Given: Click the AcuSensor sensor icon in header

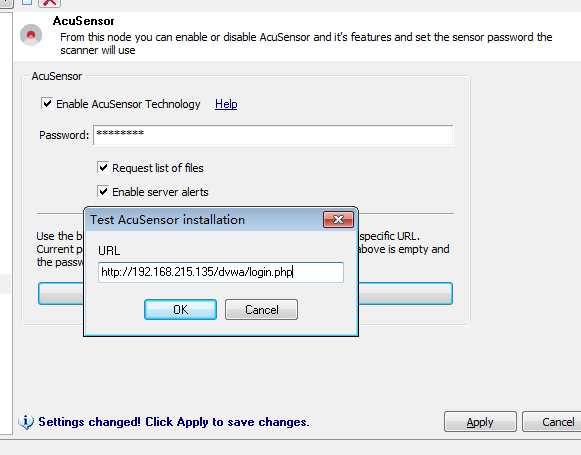Looking at the screenshot, I should tap(31, 35).
